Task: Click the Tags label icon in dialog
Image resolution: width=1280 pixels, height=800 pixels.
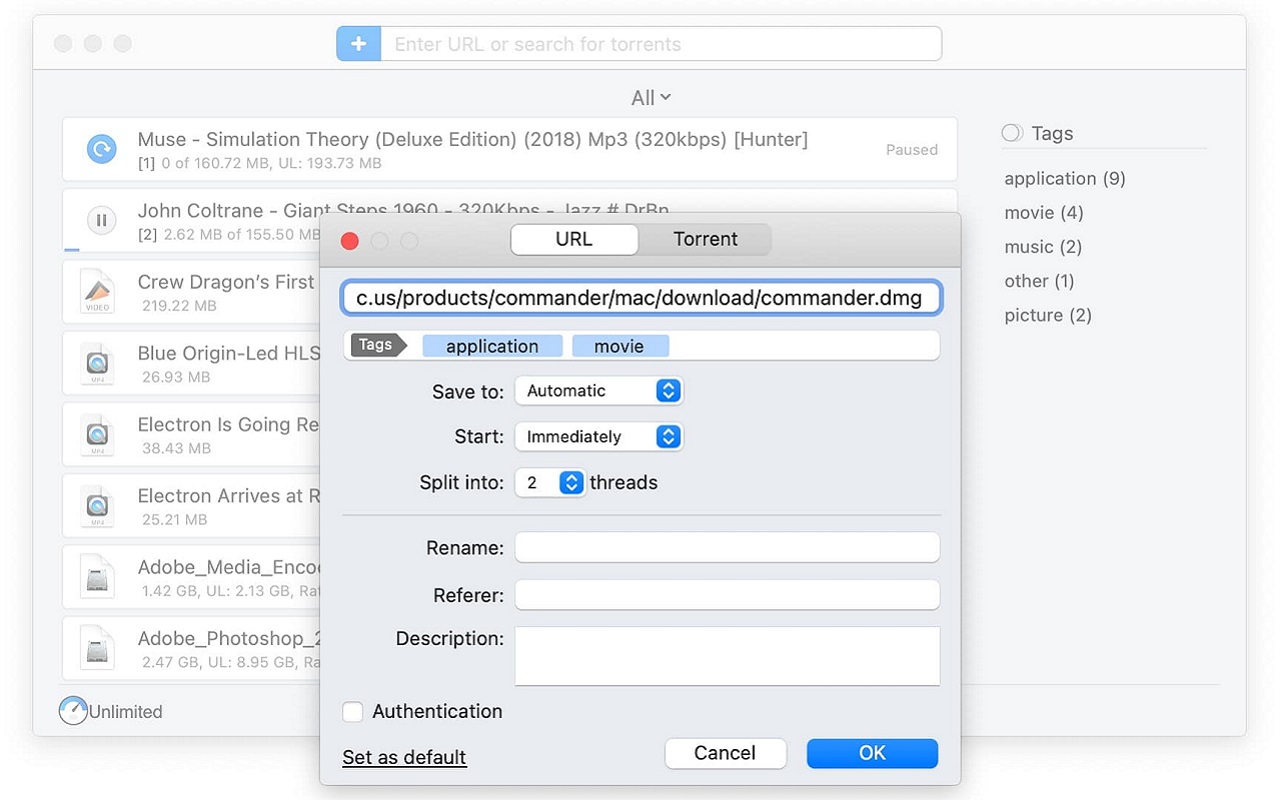Action: click(x=378, y=345)
